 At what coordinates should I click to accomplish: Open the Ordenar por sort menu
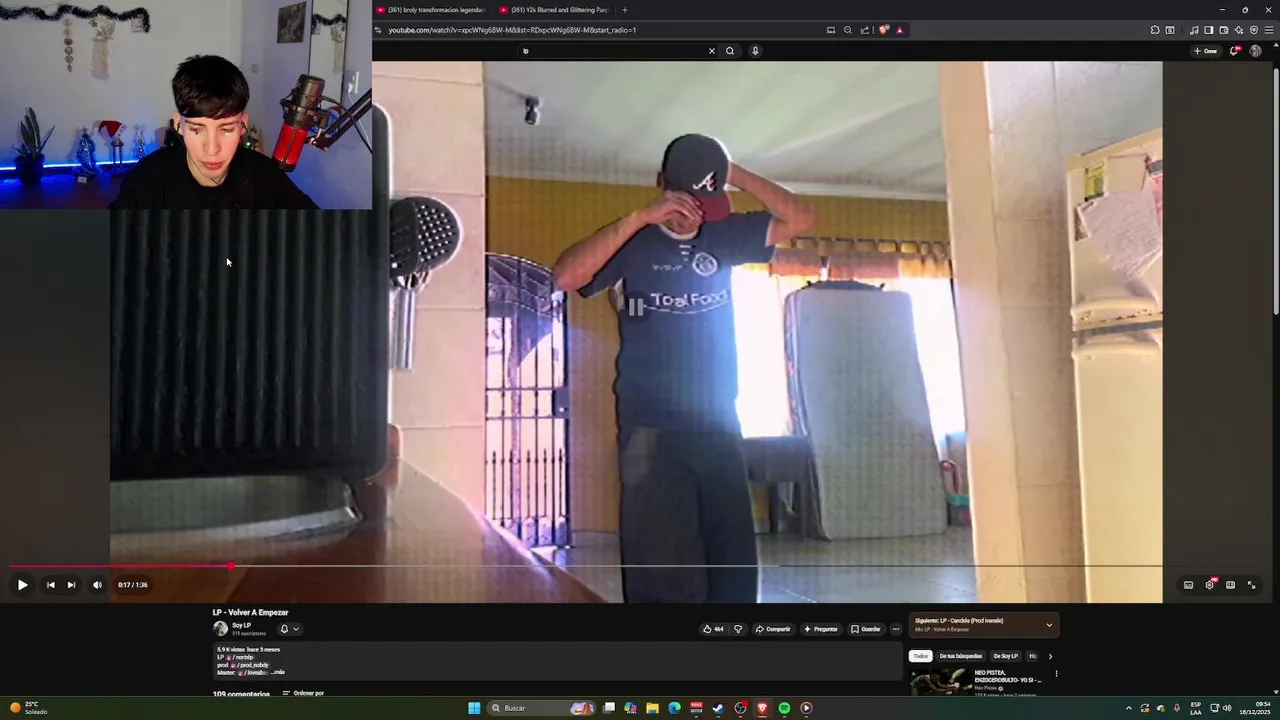[x=303, y=693]
